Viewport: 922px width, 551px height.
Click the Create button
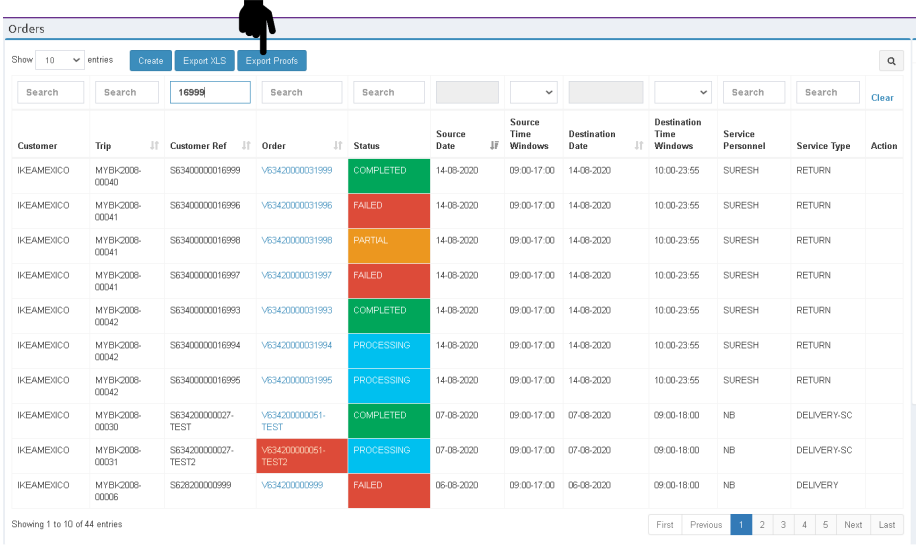(151, 61)
